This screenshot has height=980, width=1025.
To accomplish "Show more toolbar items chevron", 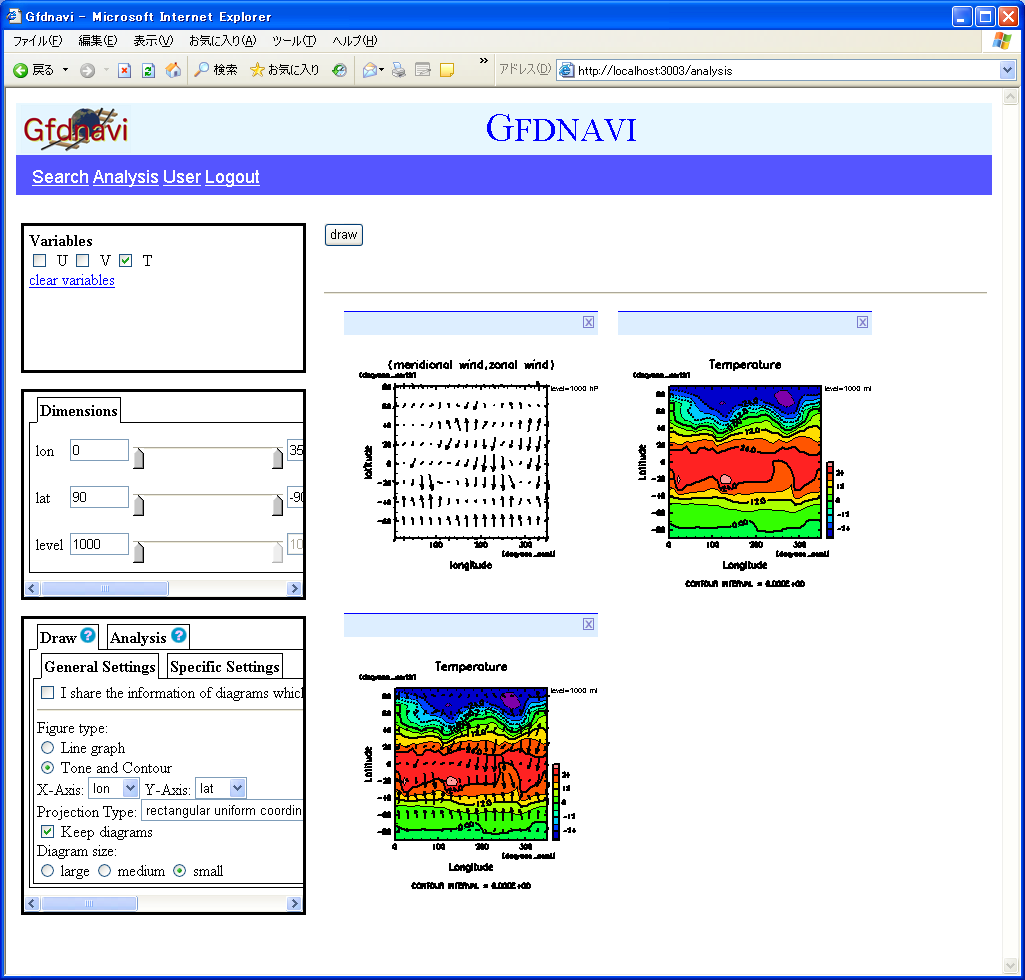I will [x=484, y=61].
